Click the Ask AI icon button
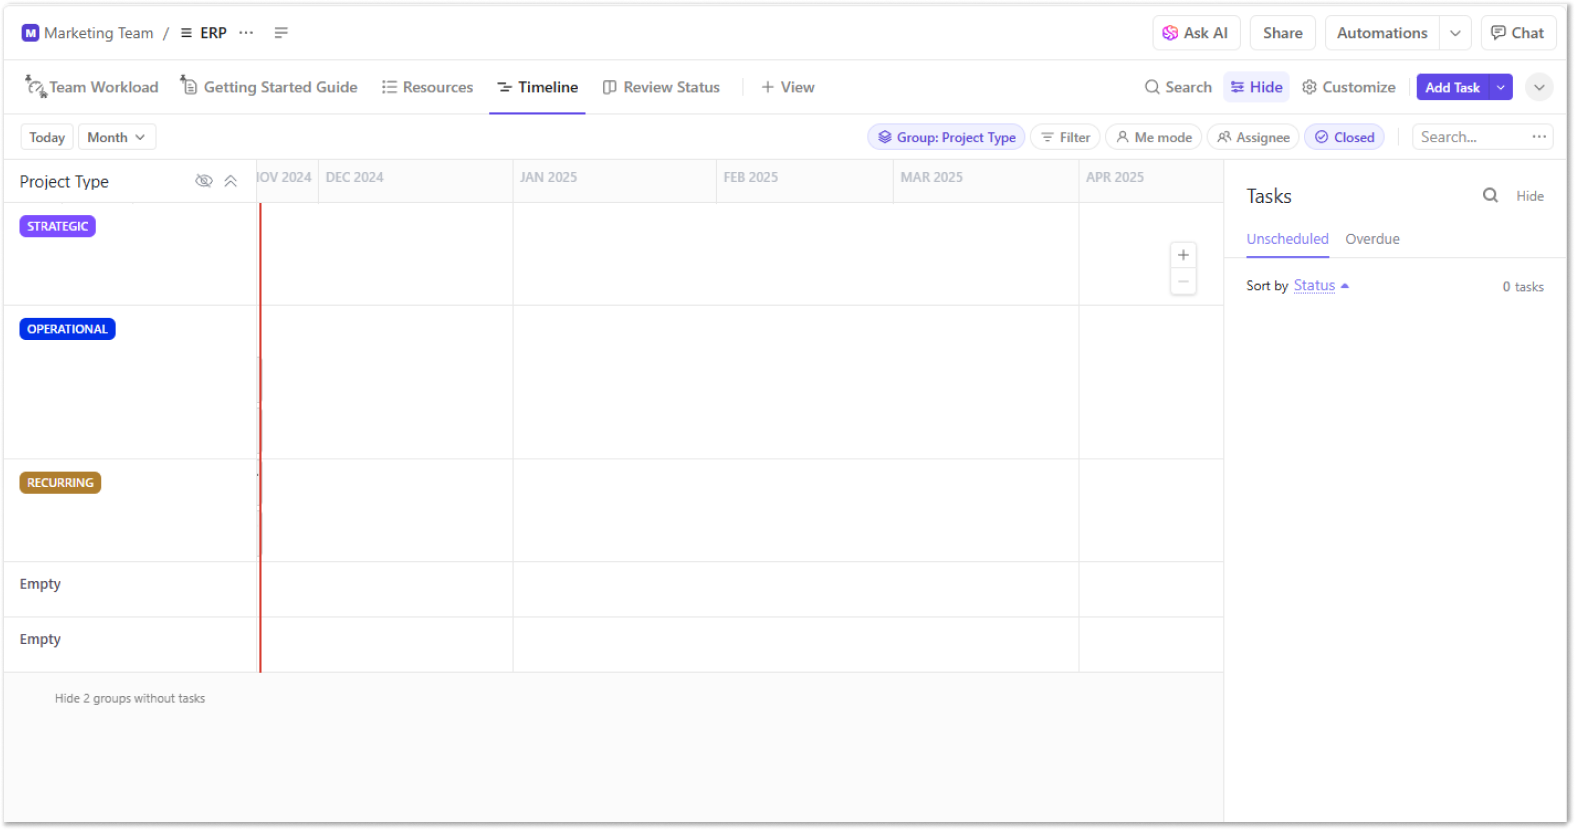Screen dimensions: 1576x830 point(1196,33)
